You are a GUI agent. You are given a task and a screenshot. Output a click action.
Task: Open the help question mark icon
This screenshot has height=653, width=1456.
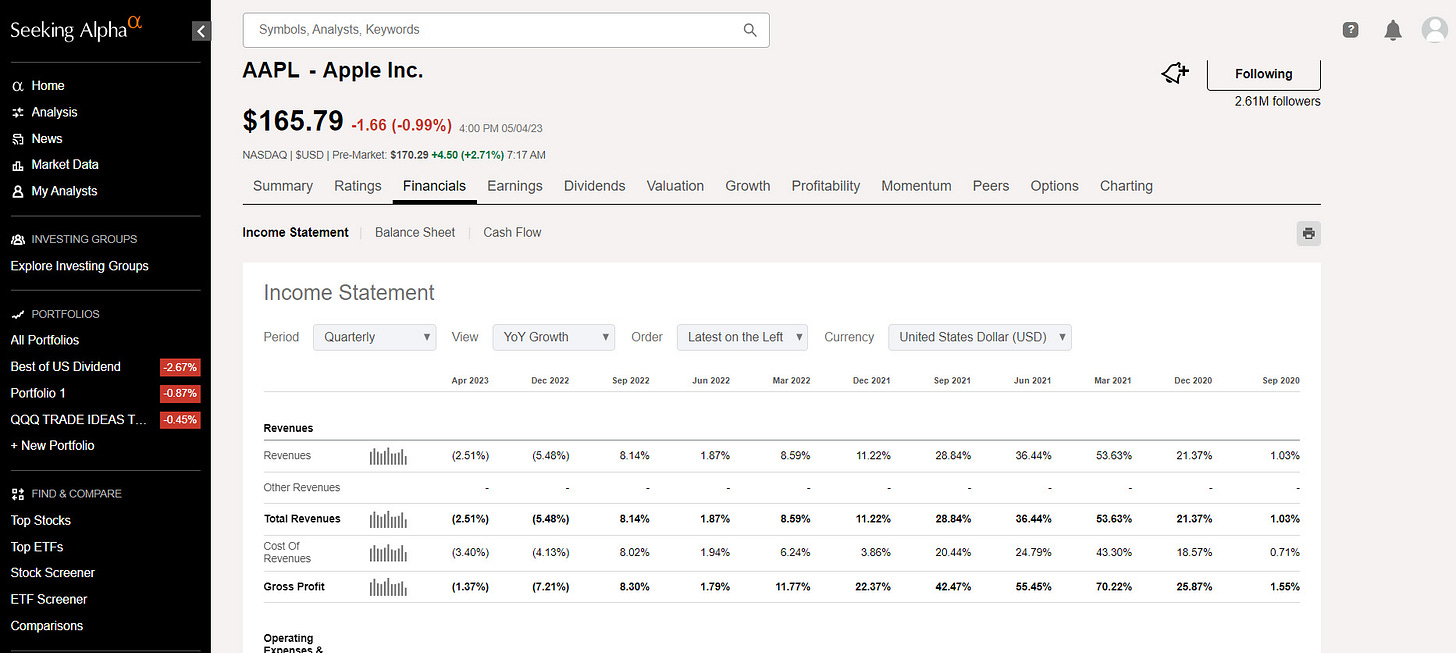pyautogui.click(x=1350, y=30)
